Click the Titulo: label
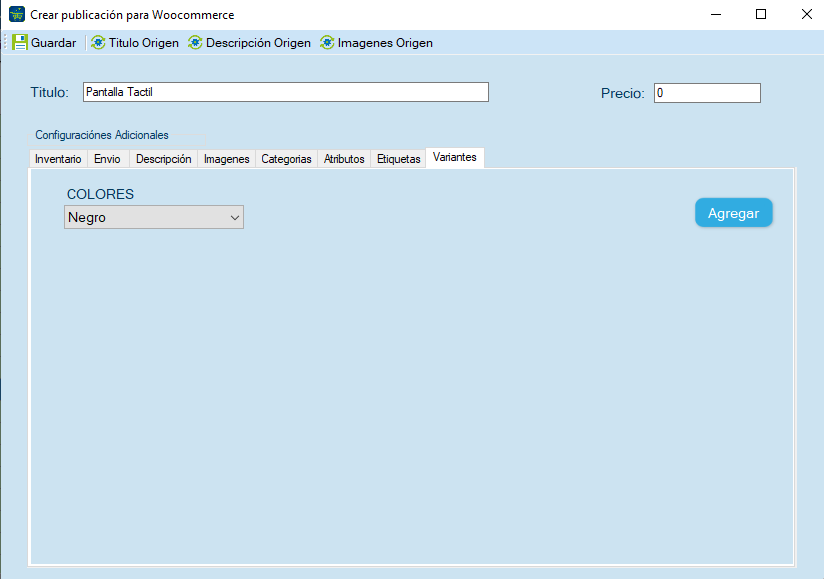Screen dimensions: 824x579 (x=49, y=92)
